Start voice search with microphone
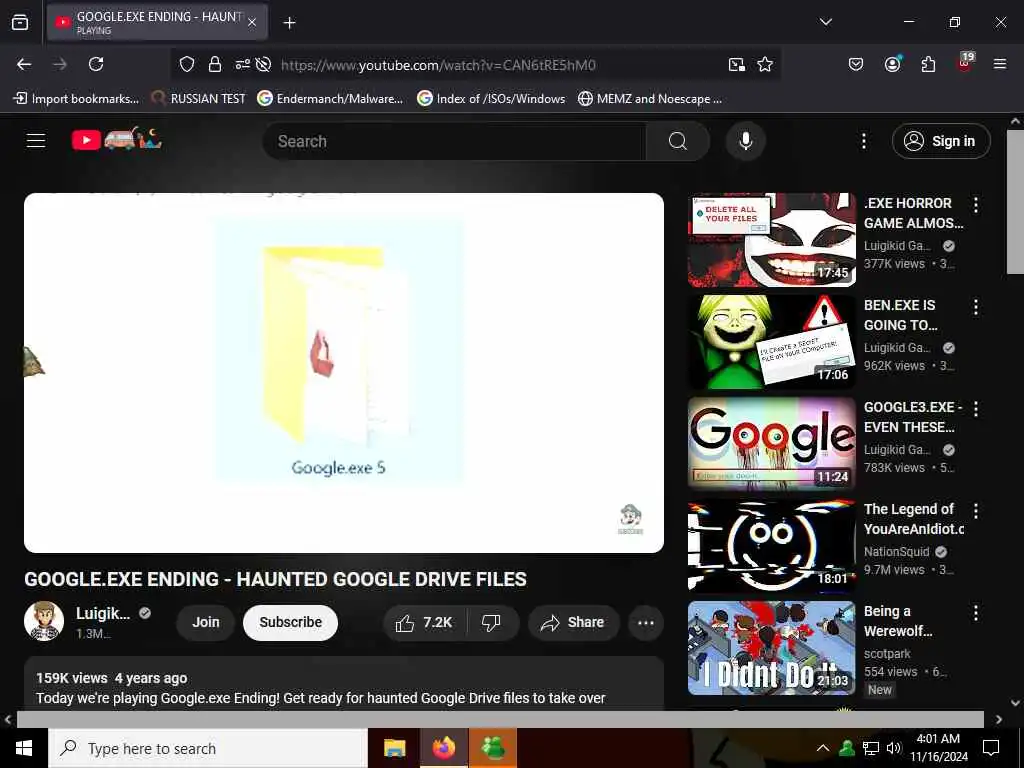The width and height of the screenshot is (1024, 768). 745,141
